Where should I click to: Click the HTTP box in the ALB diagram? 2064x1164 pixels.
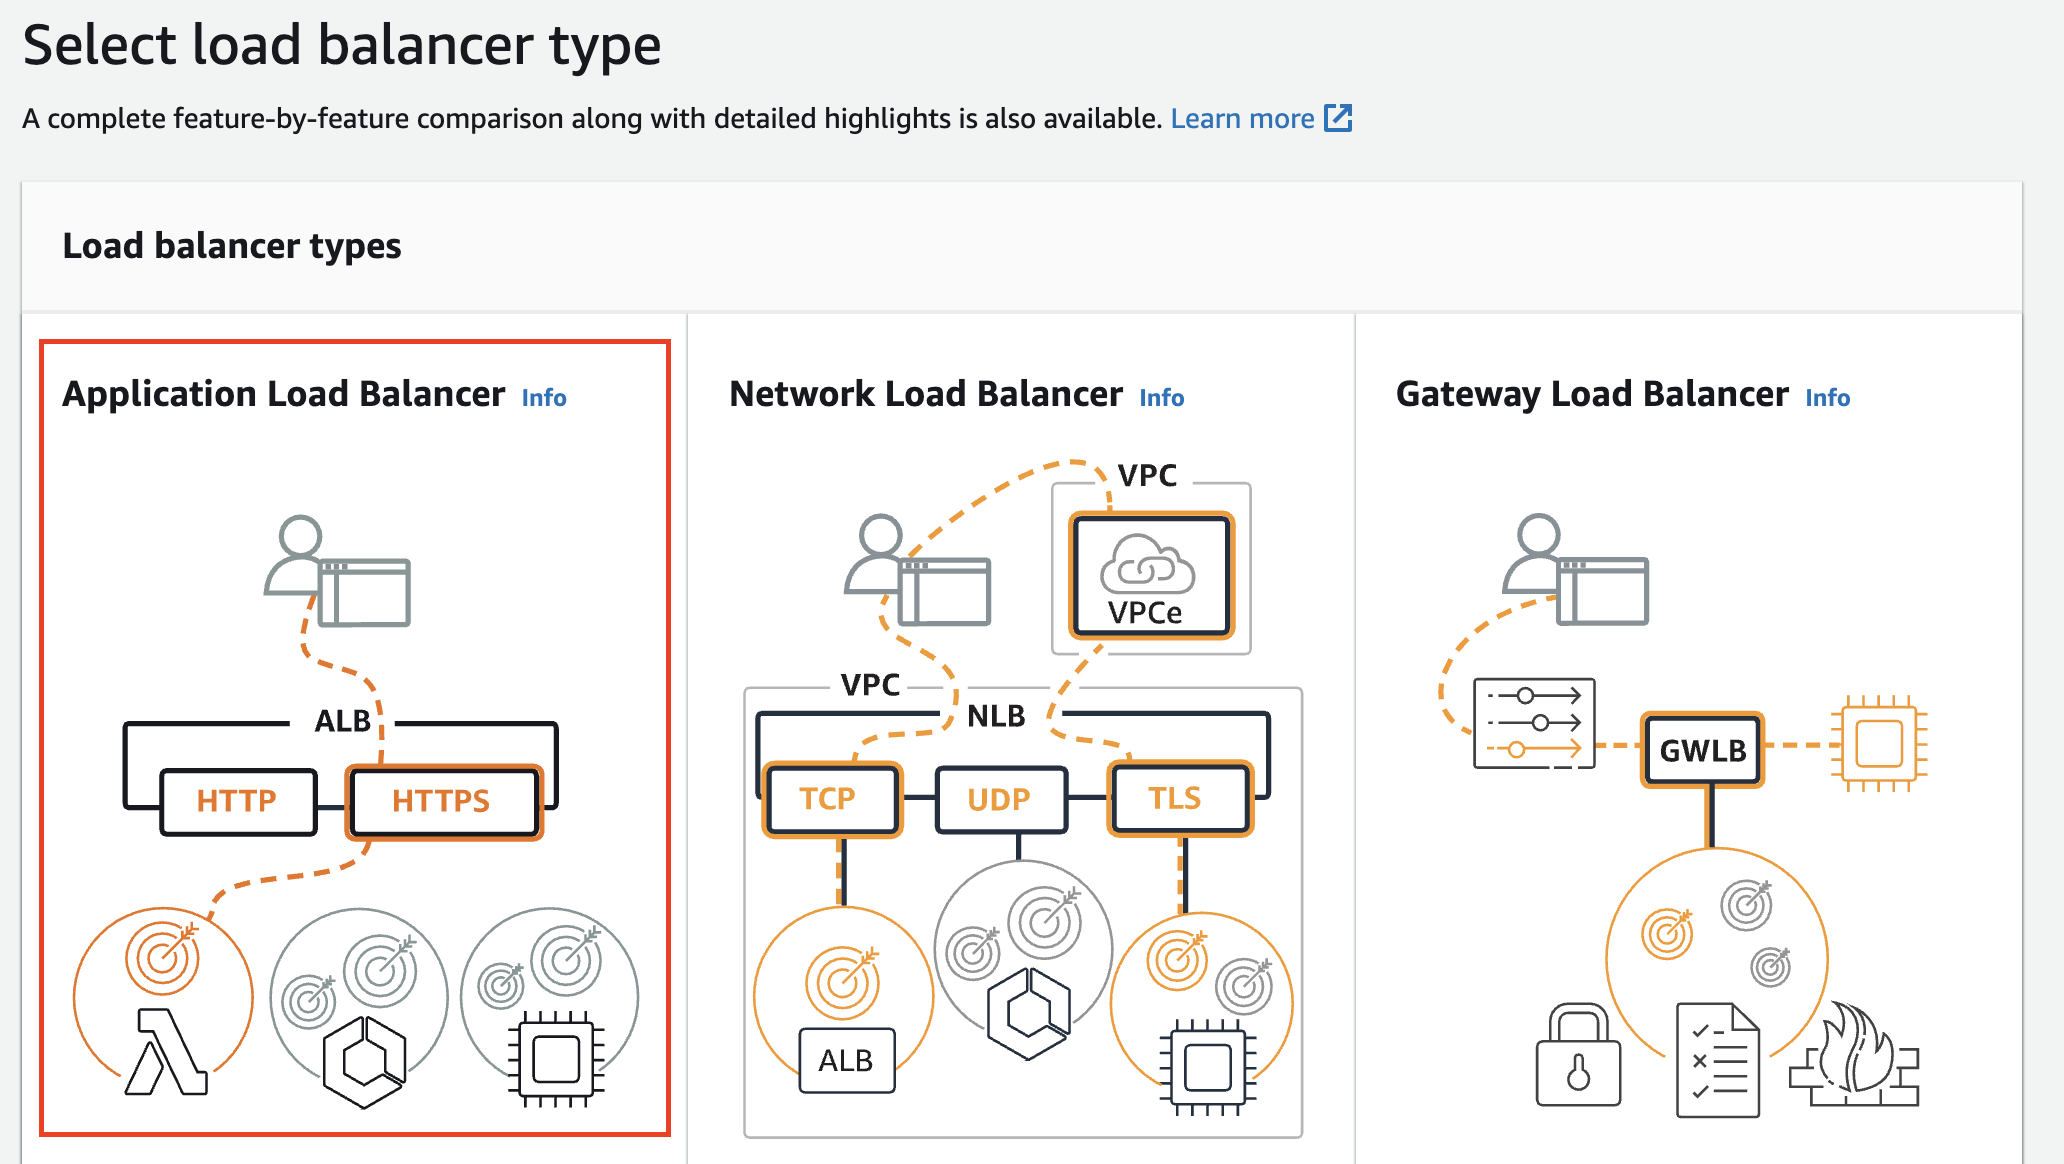click(x=238, y=801)
